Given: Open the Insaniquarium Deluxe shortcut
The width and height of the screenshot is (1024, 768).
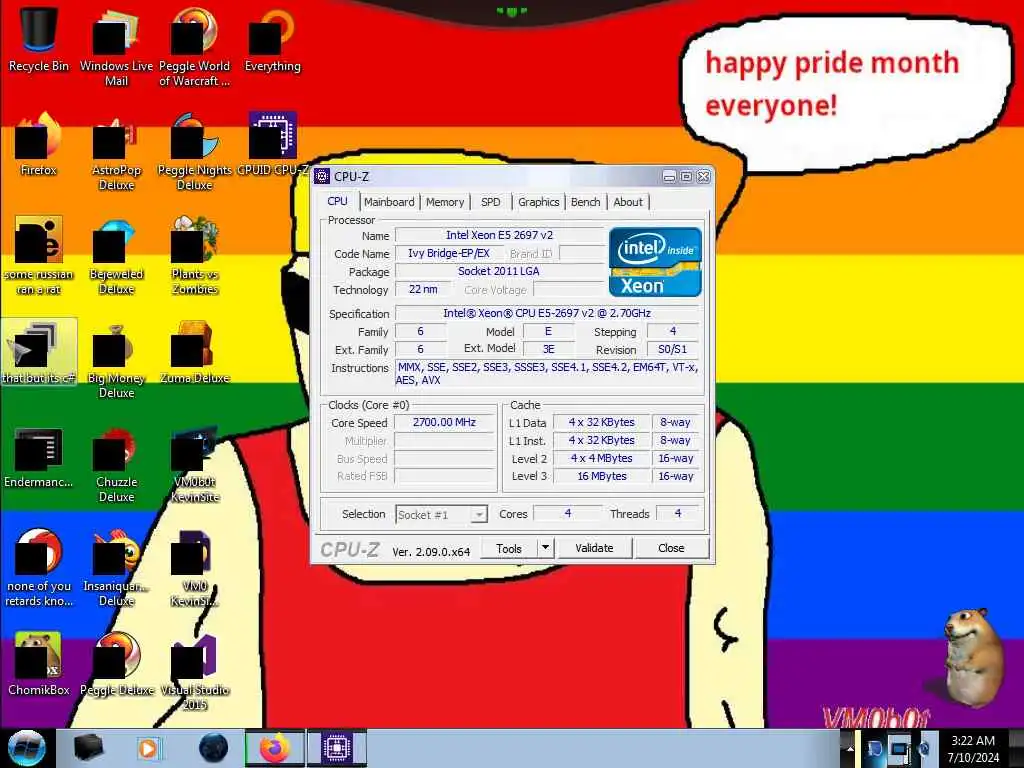Looking at the screenshot, I should 116,568.
